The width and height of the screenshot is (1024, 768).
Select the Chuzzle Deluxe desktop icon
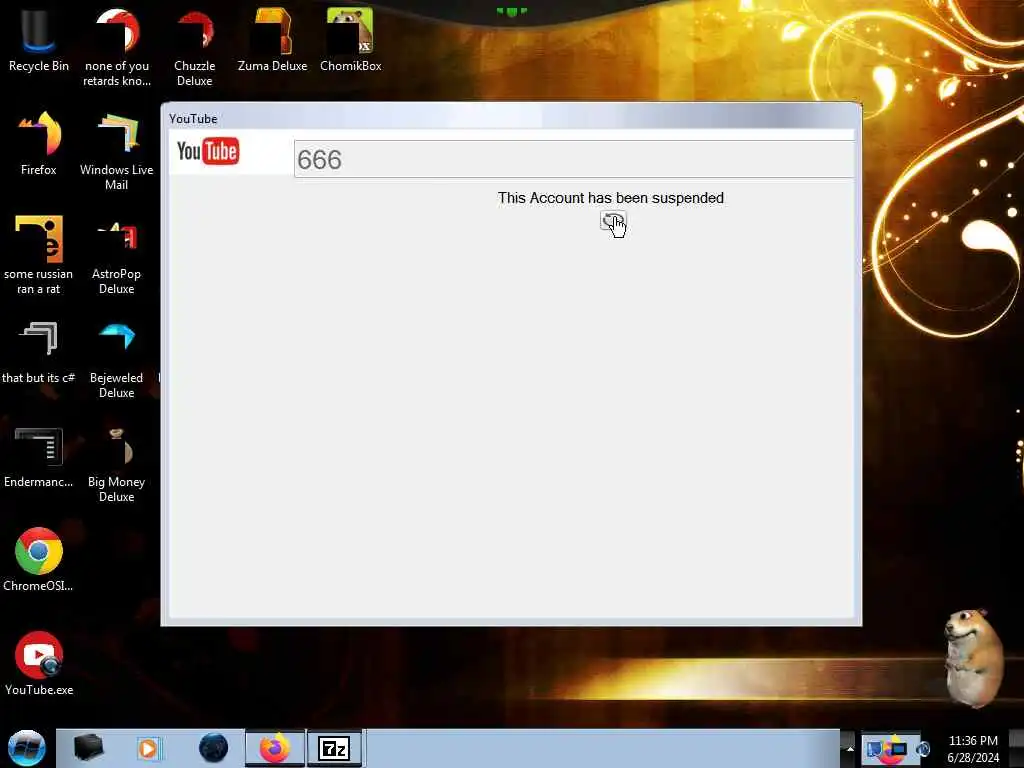point(195,47)
